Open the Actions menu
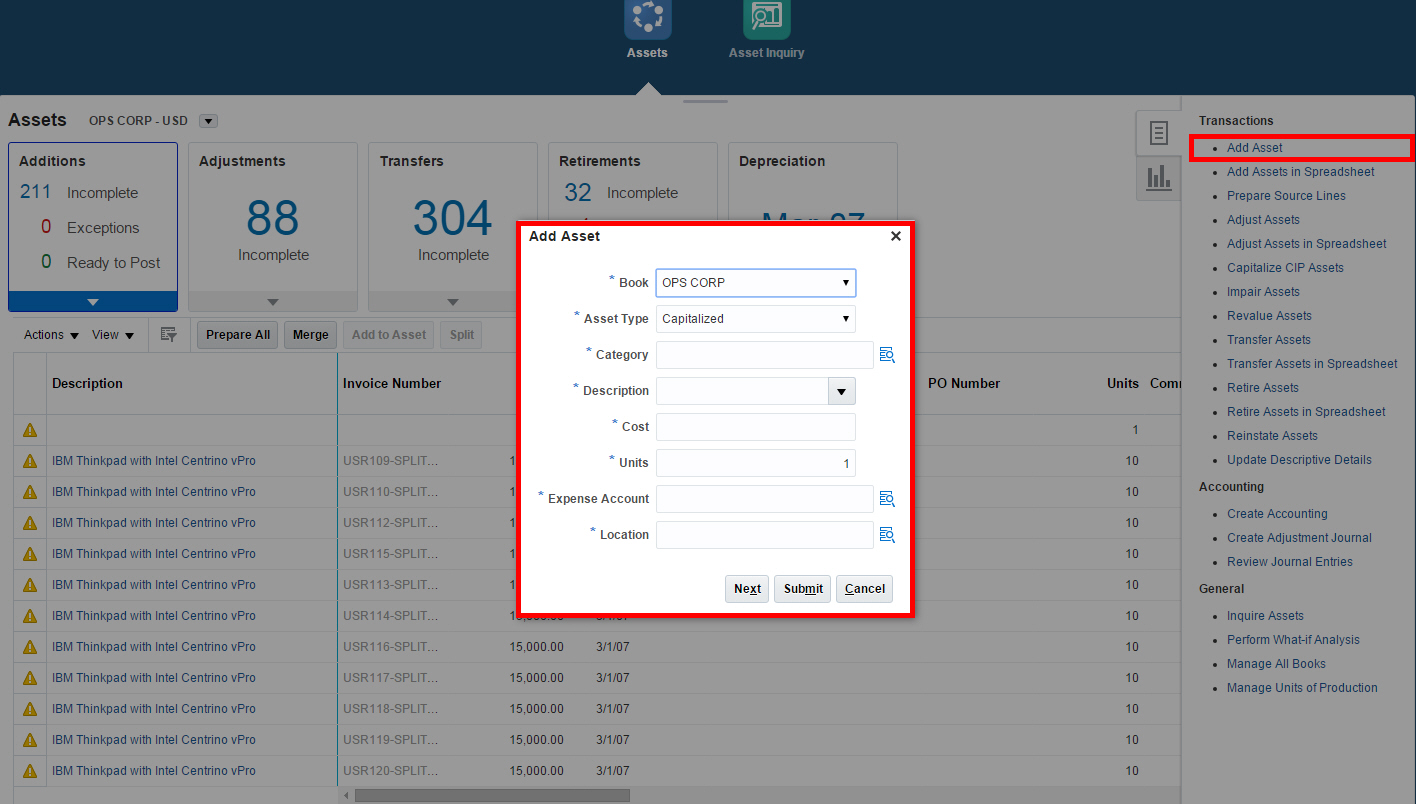Image resolution: width=1416 pixels, height=804 pixels. tap(52, 335)
